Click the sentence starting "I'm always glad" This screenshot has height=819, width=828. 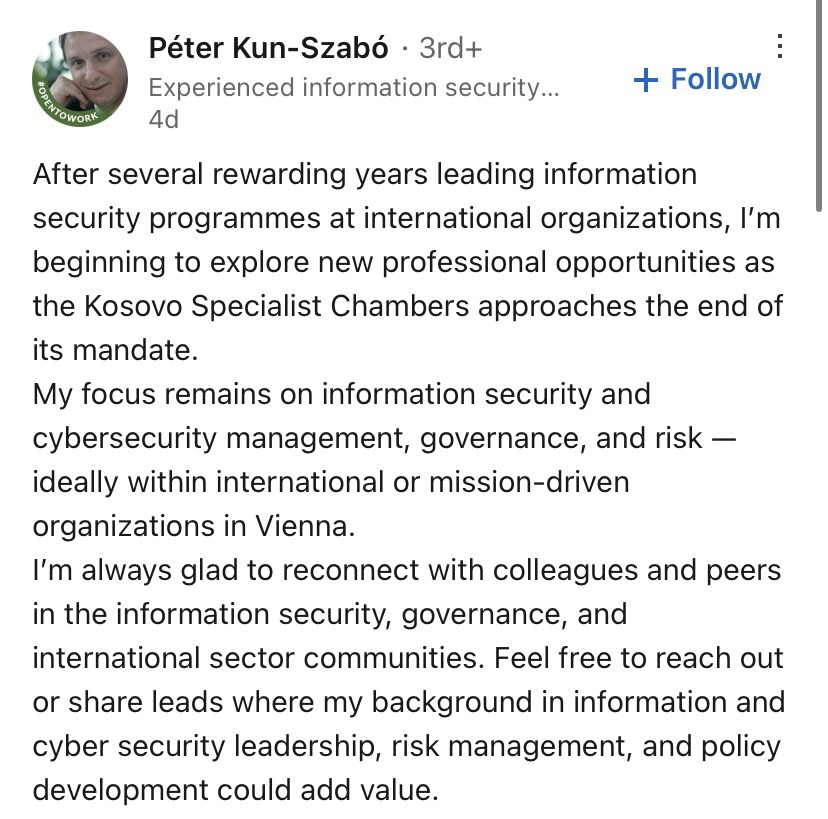(406, 570)
